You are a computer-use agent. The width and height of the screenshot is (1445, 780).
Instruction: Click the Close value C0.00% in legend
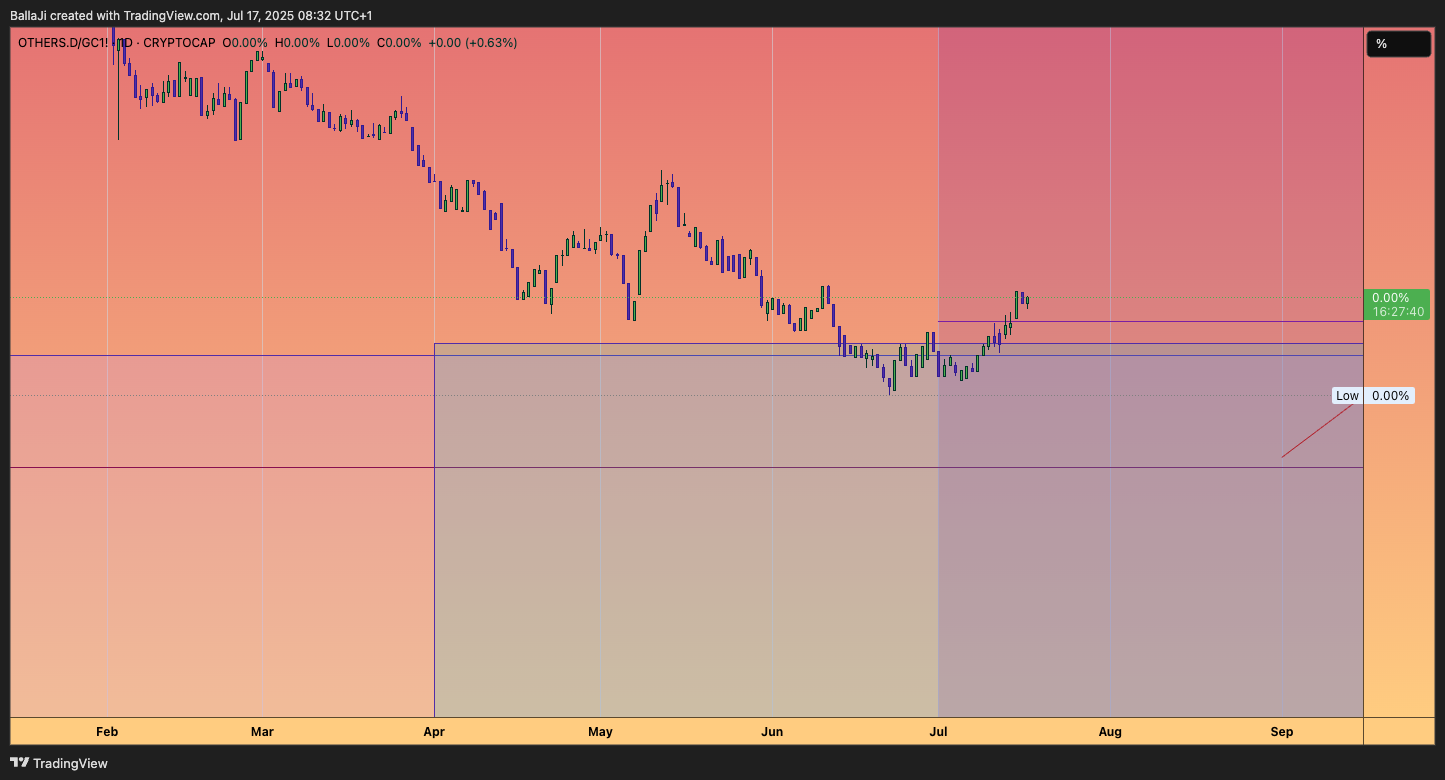[x=399, y=43]
